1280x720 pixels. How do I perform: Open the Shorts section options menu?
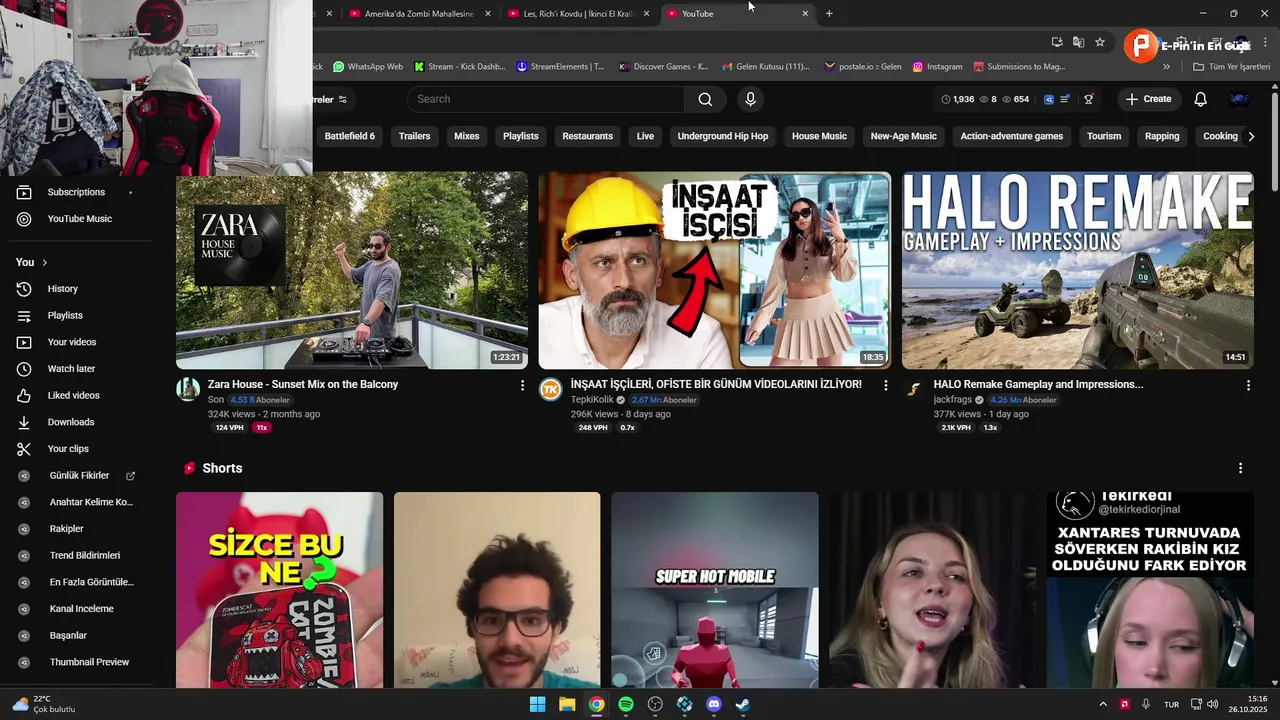(x=1240, y=468)
